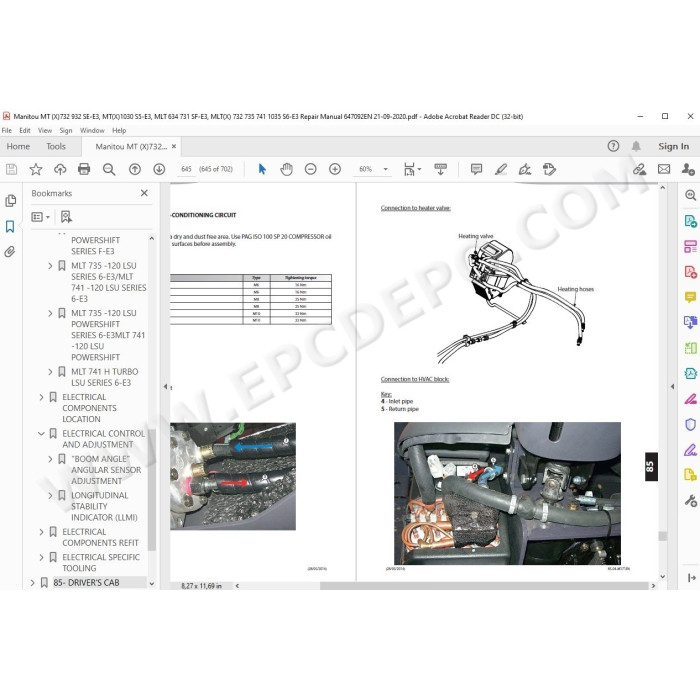Add new bookmark icon
Image resolution: width=700 pixels, height=700 pixels.
tap(66, 217)
